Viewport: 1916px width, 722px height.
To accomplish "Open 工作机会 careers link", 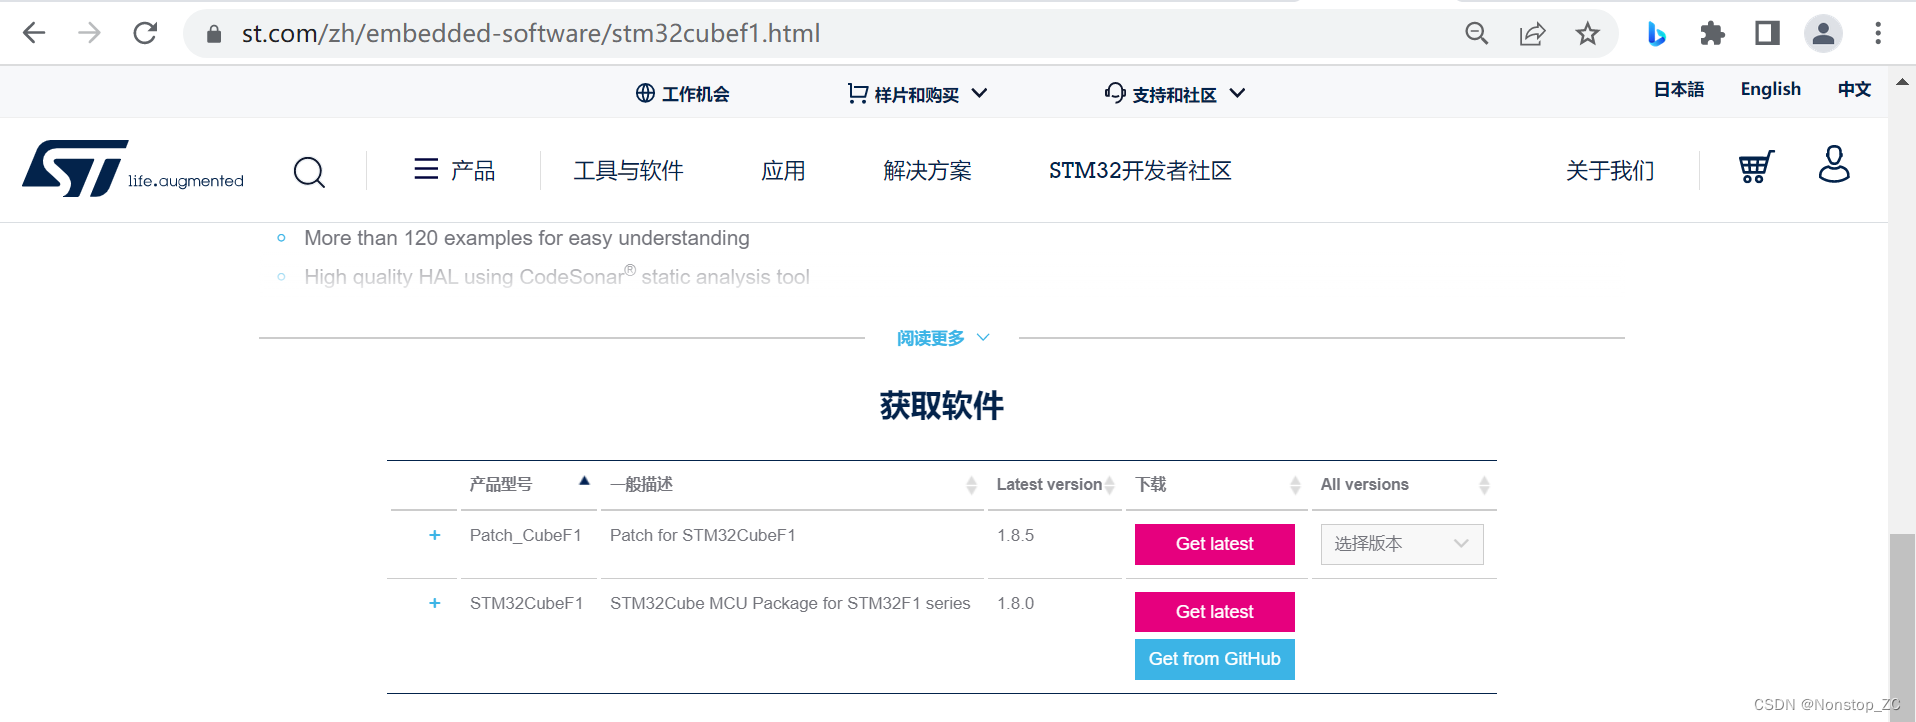I will click(x=682, y=93).
